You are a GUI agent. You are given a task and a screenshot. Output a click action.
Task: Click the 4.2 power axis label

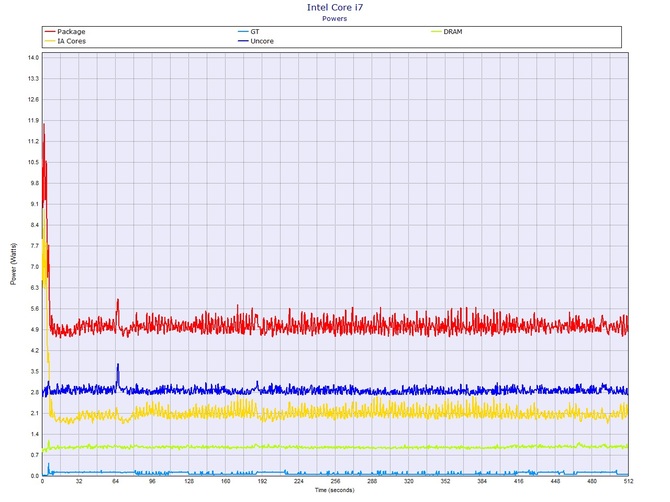[34, 351]
